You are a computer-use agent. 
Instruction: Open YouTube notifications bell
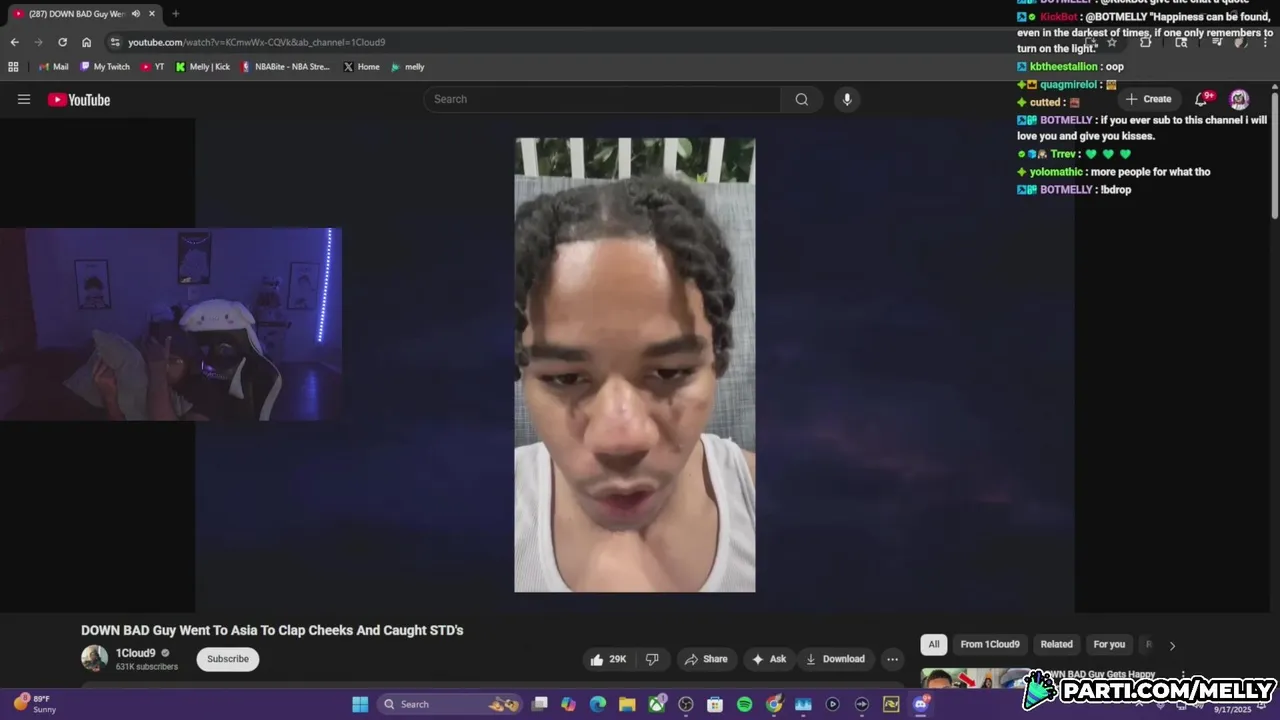pyautogui.click(x=1202, y=99)
